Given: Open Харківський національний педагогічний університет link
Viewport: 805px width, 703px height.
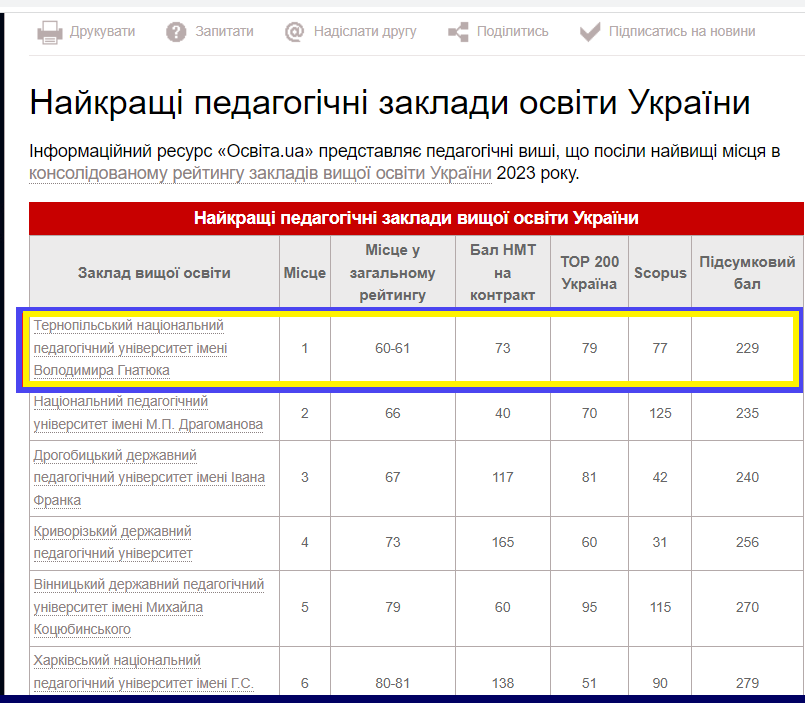Looking at the screenshot, I should pos(143,672).
